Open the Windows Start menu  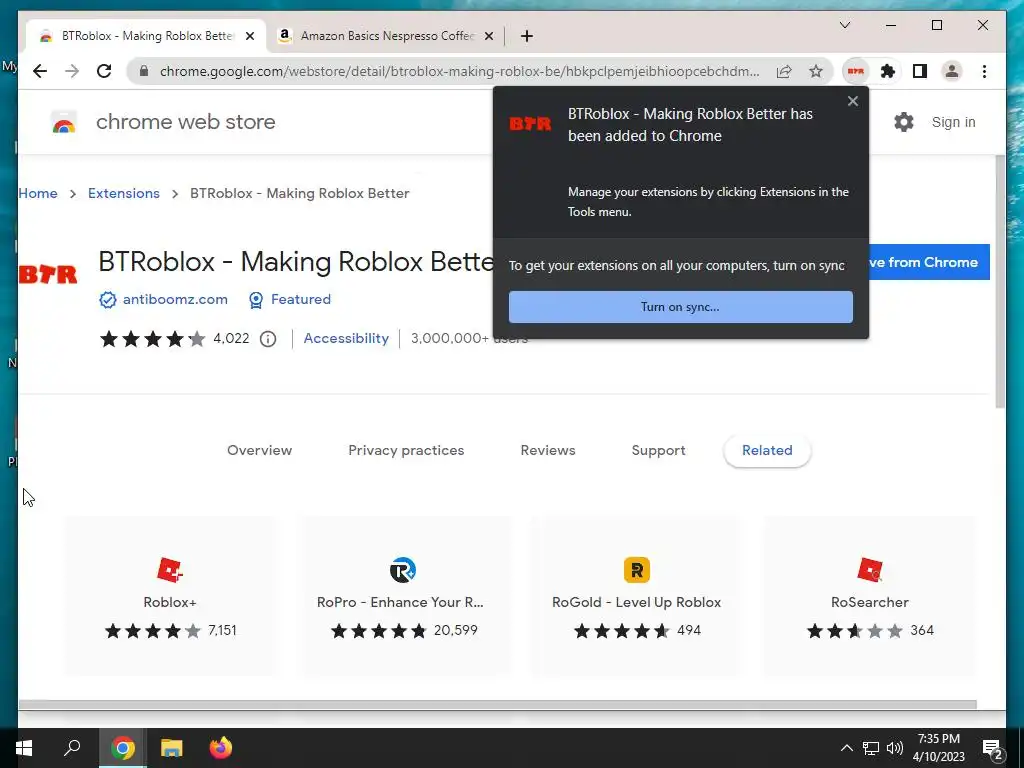pyautogui.click(x=24, y=748)
